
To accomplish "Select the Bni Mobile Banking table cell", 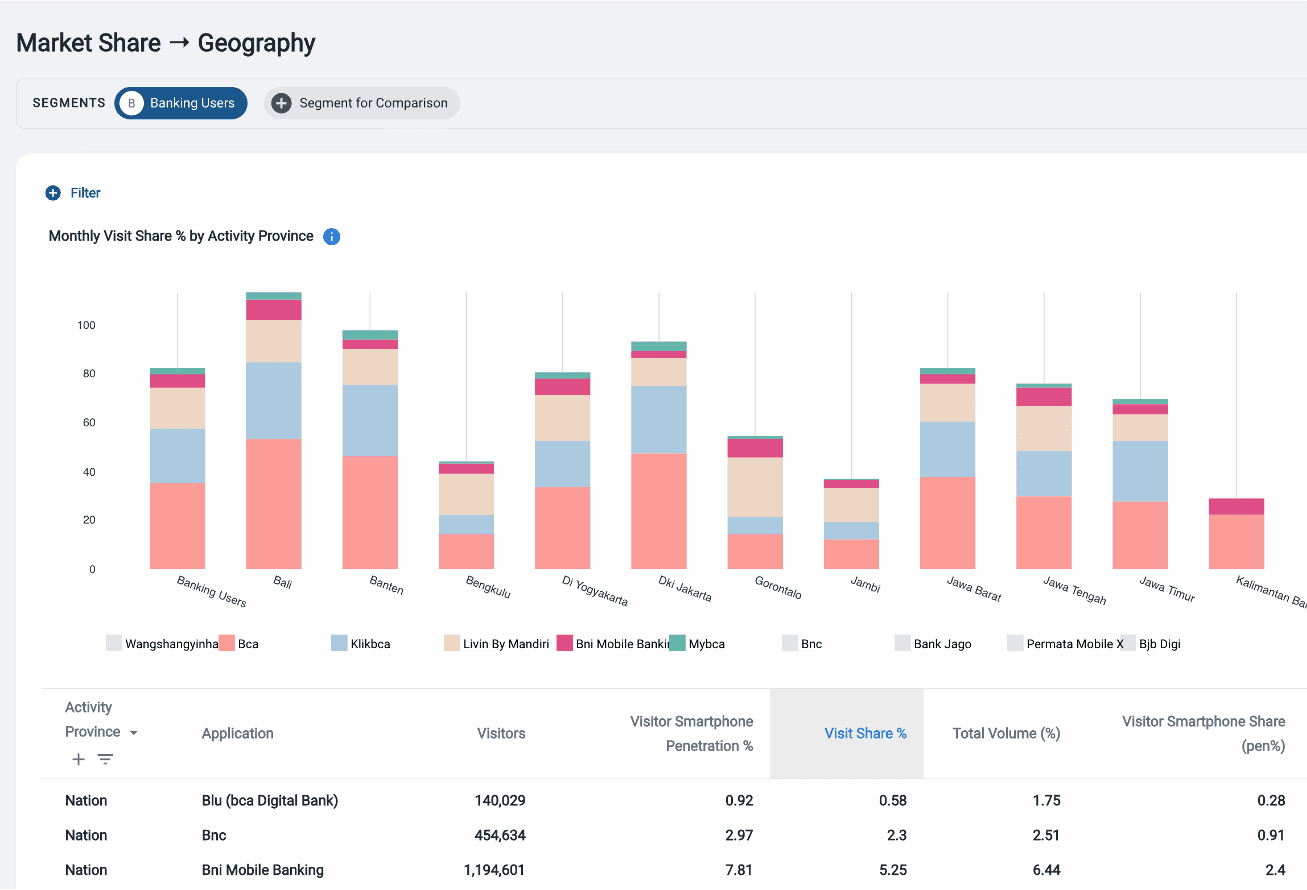I will [x=263, y=870].
